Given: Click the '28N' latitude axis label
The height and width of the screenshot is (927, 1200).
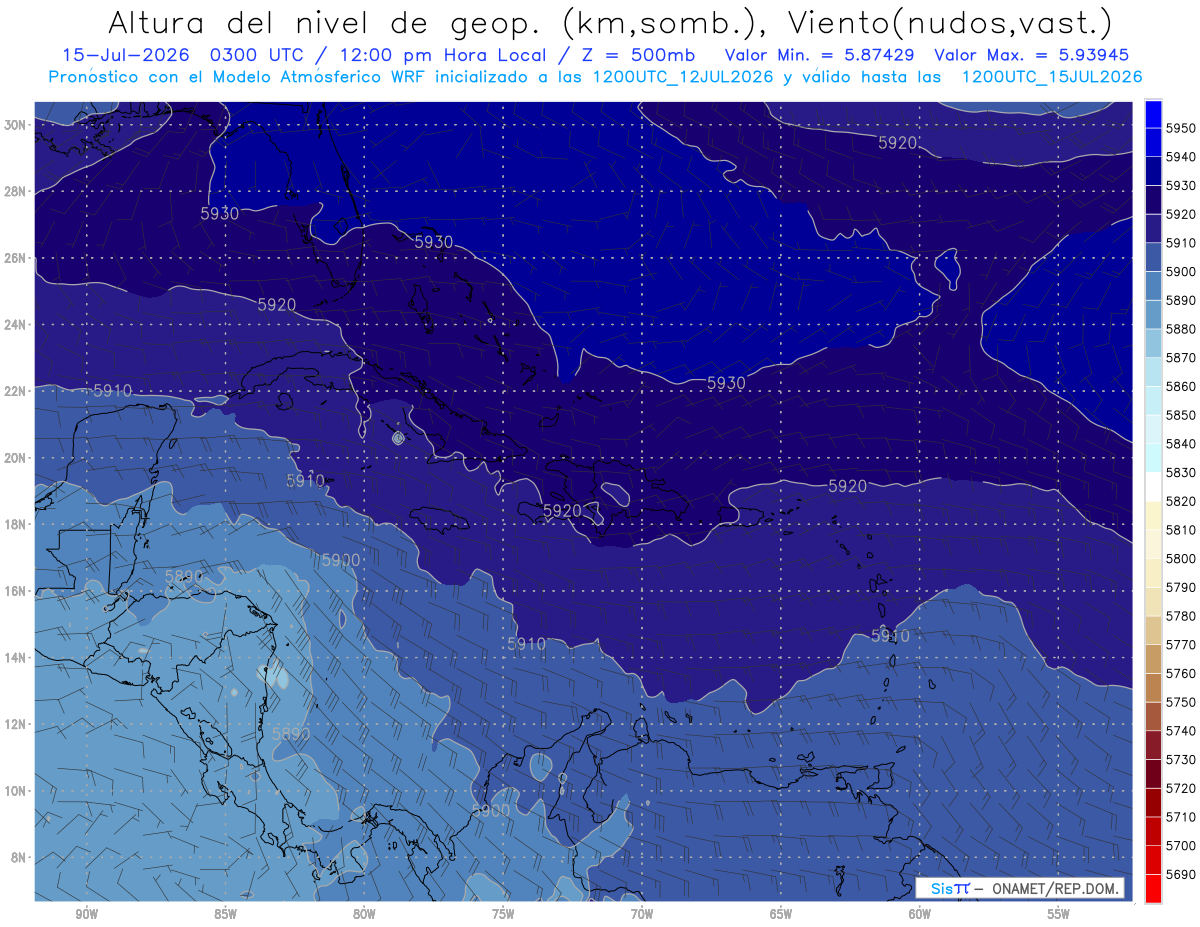Looking at the screenshot, I should click(x=16, y=191).
